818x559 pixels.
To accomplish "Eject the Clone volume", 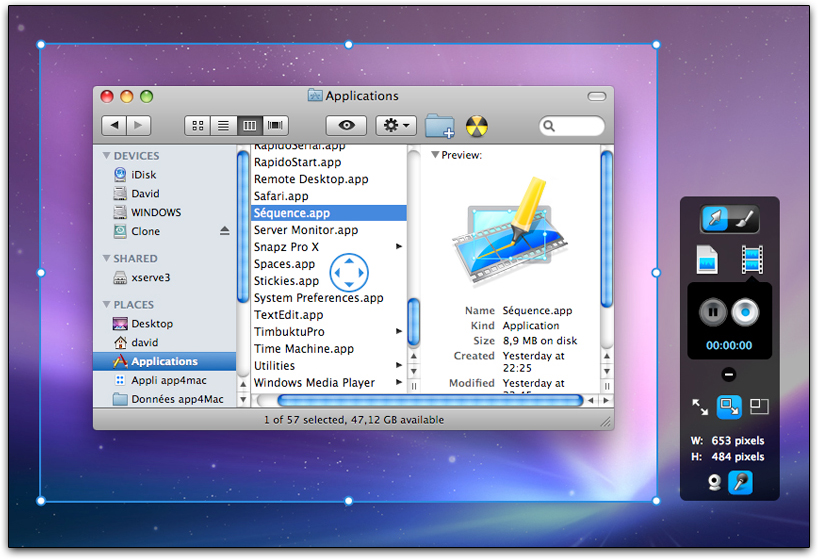I will tap(224, 230).
